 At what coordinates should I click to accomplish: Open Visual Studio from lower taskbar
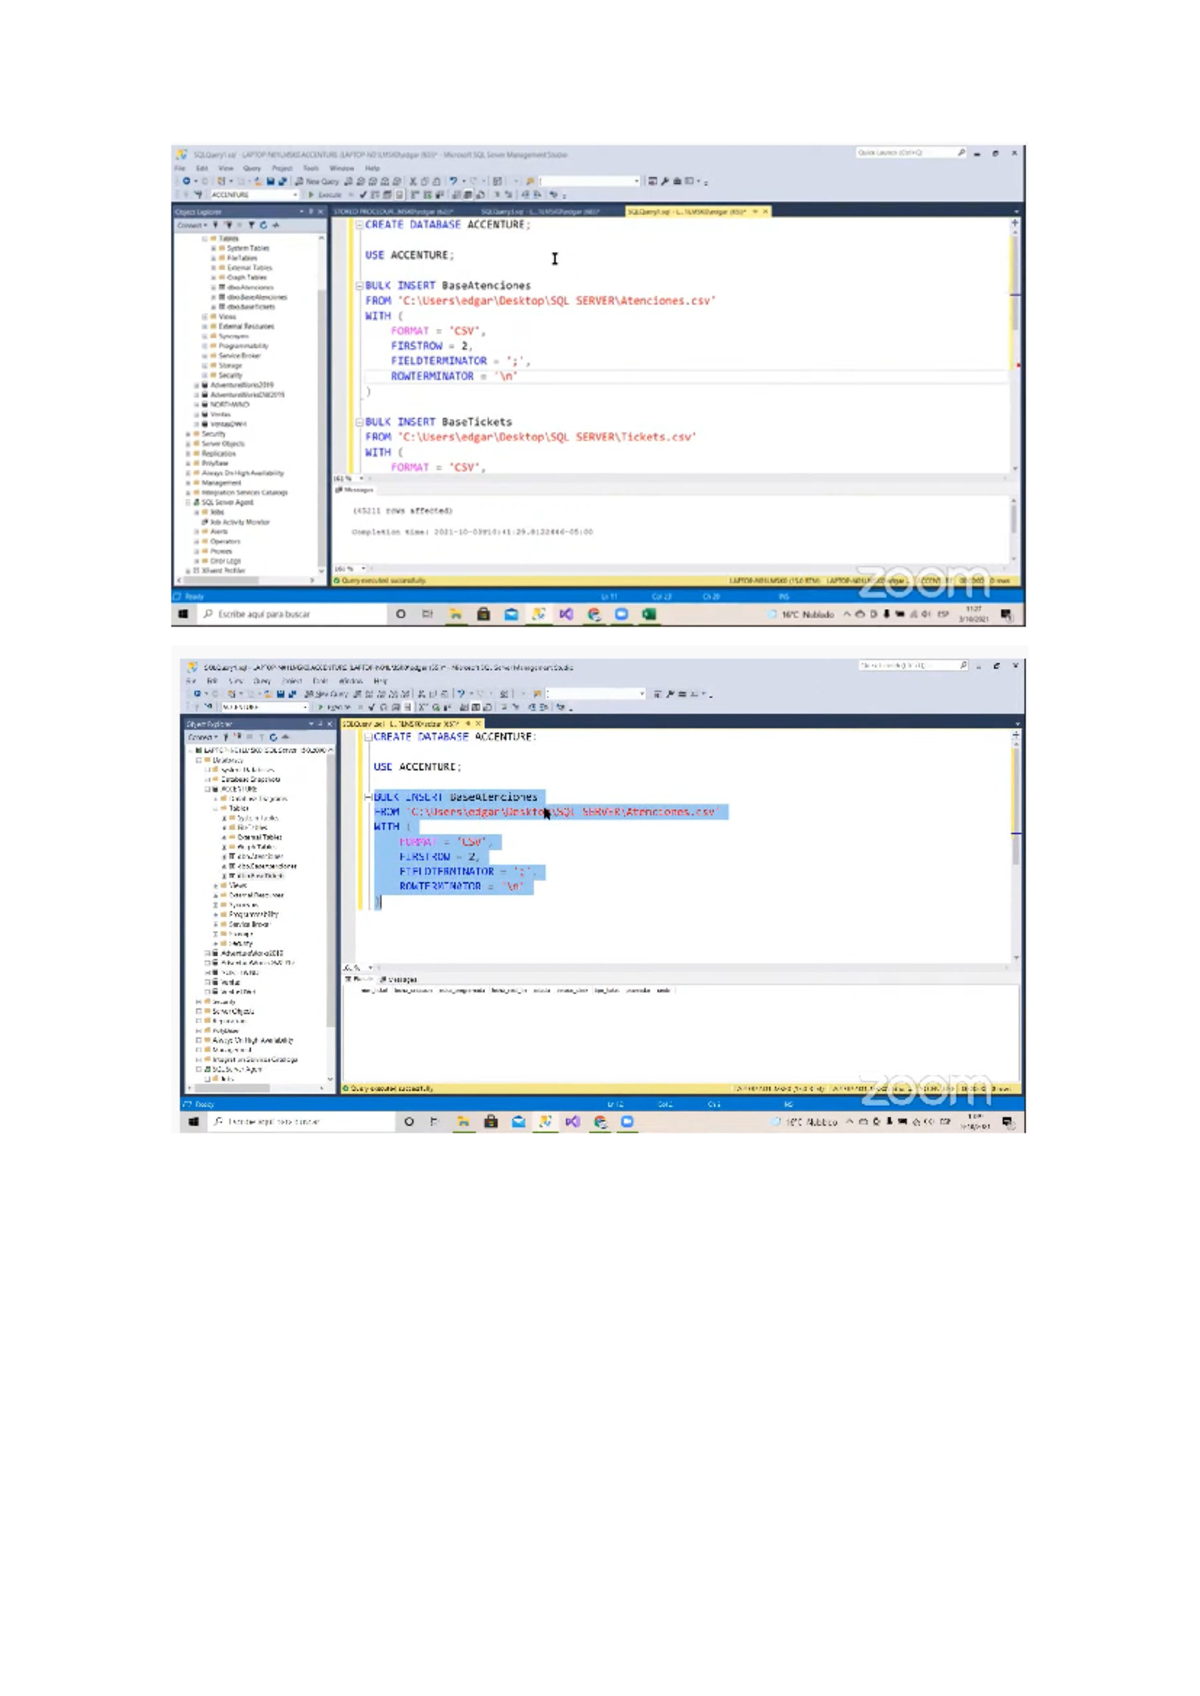[x=572, y=1122]
